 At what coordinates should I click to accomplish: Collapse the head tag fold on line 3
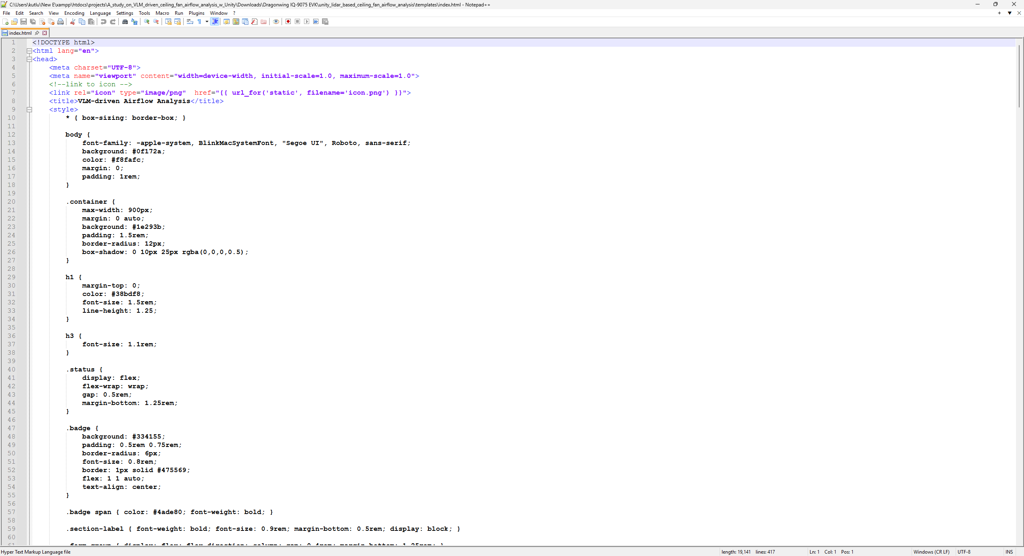pyautogui.click(x=29, y=59)
